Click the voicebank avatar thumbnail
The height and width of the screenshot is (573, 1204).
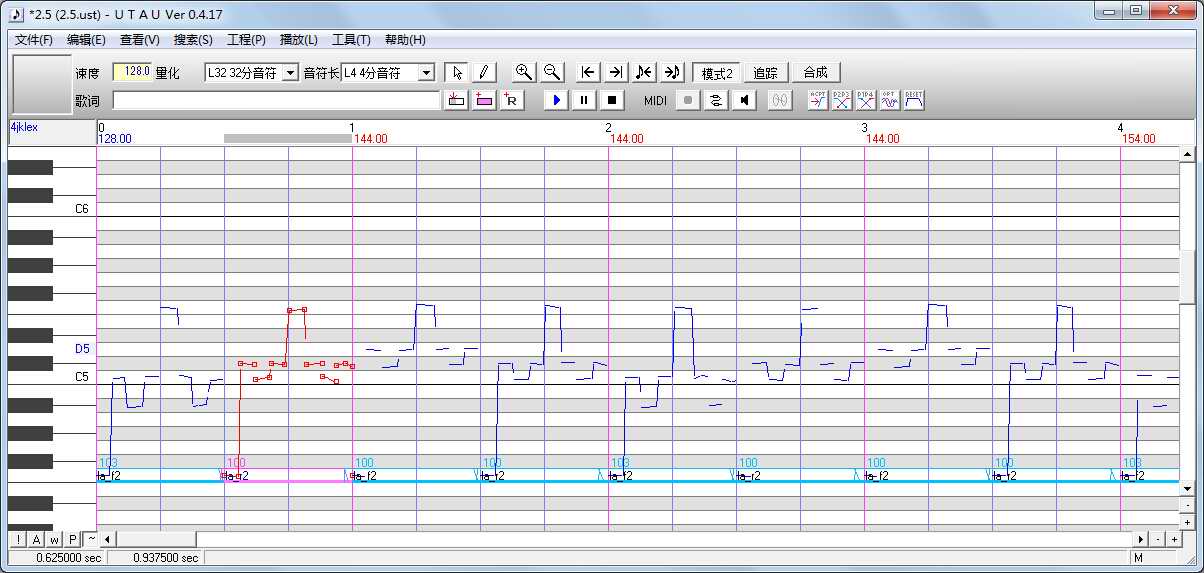[42, 84]
